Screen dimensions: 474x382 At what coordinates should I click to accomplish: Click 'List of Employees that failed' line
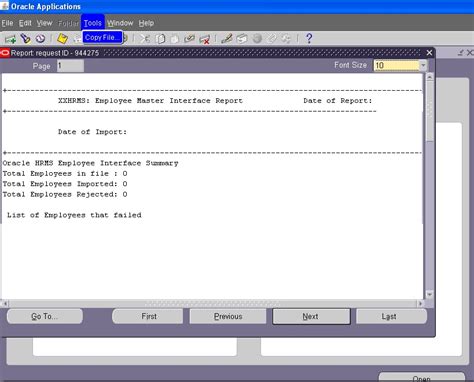[74, 215]
